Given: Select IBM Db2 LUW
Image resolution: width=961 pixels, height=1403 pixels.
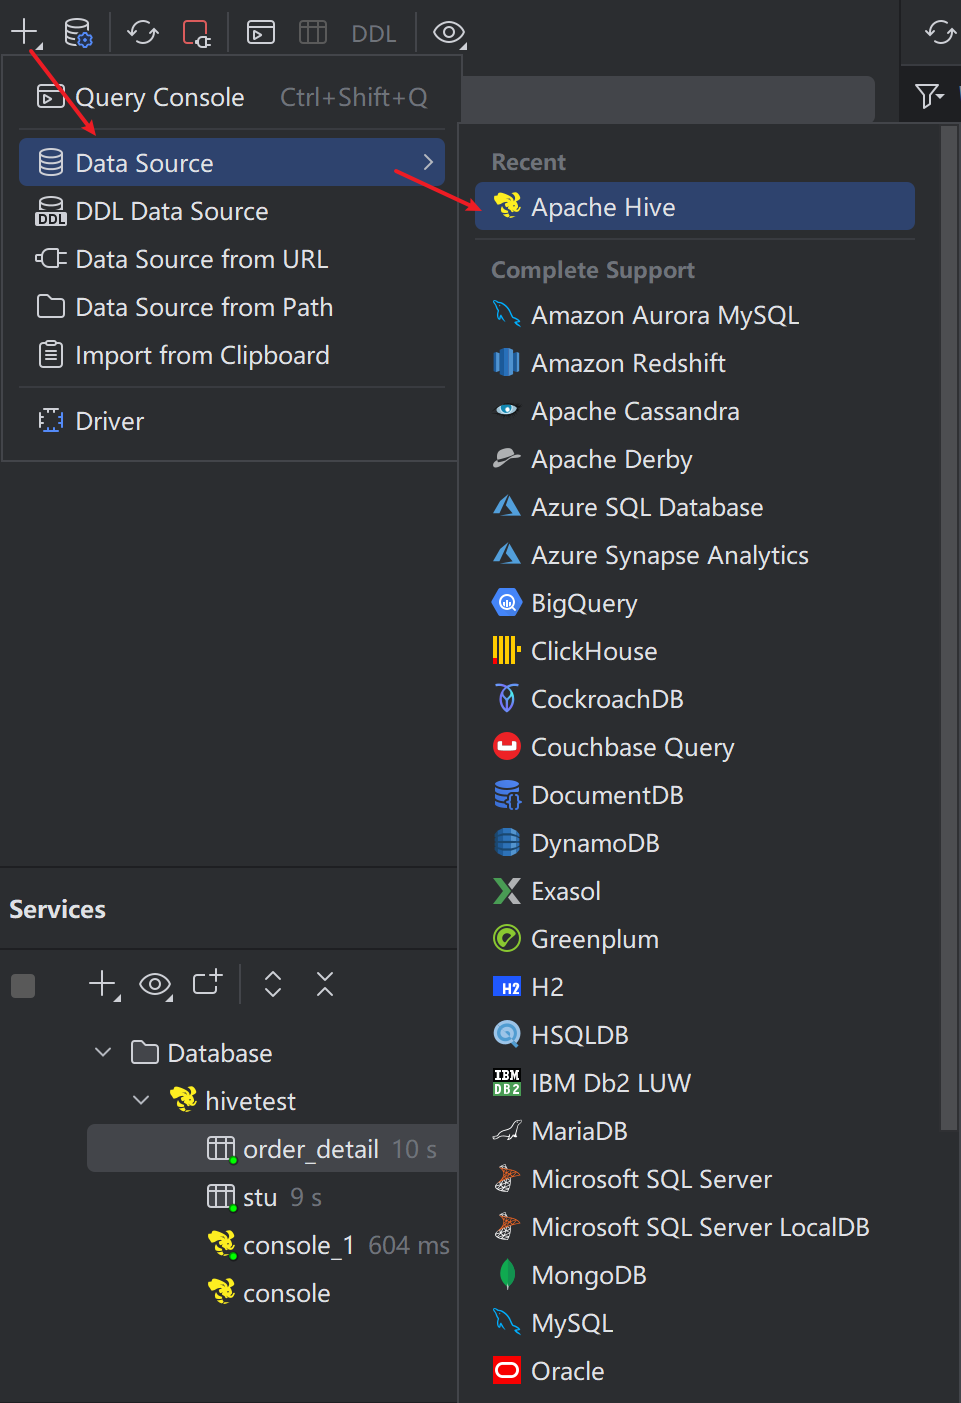Looking at the screenshot, I should [x=695, y=1083].
